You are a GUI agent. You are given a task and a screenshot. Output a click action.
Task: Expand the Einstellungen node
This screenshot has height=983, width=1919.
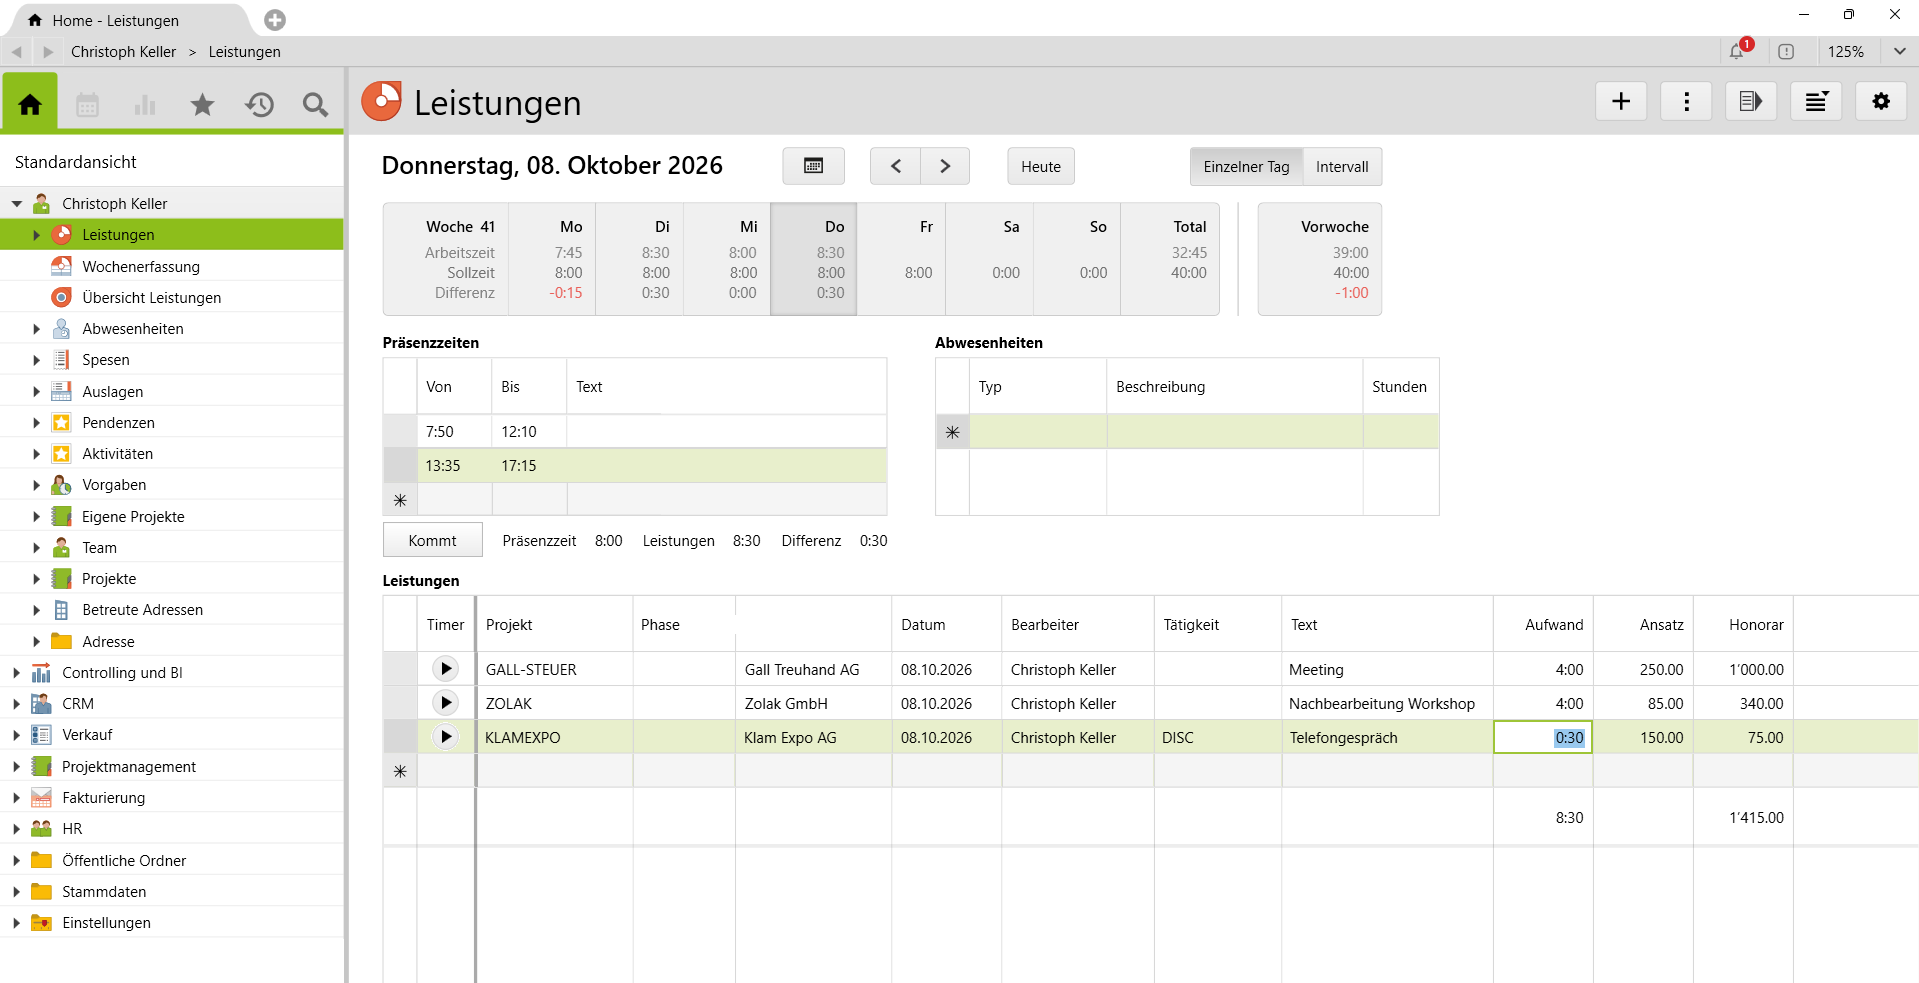(17, 923)
